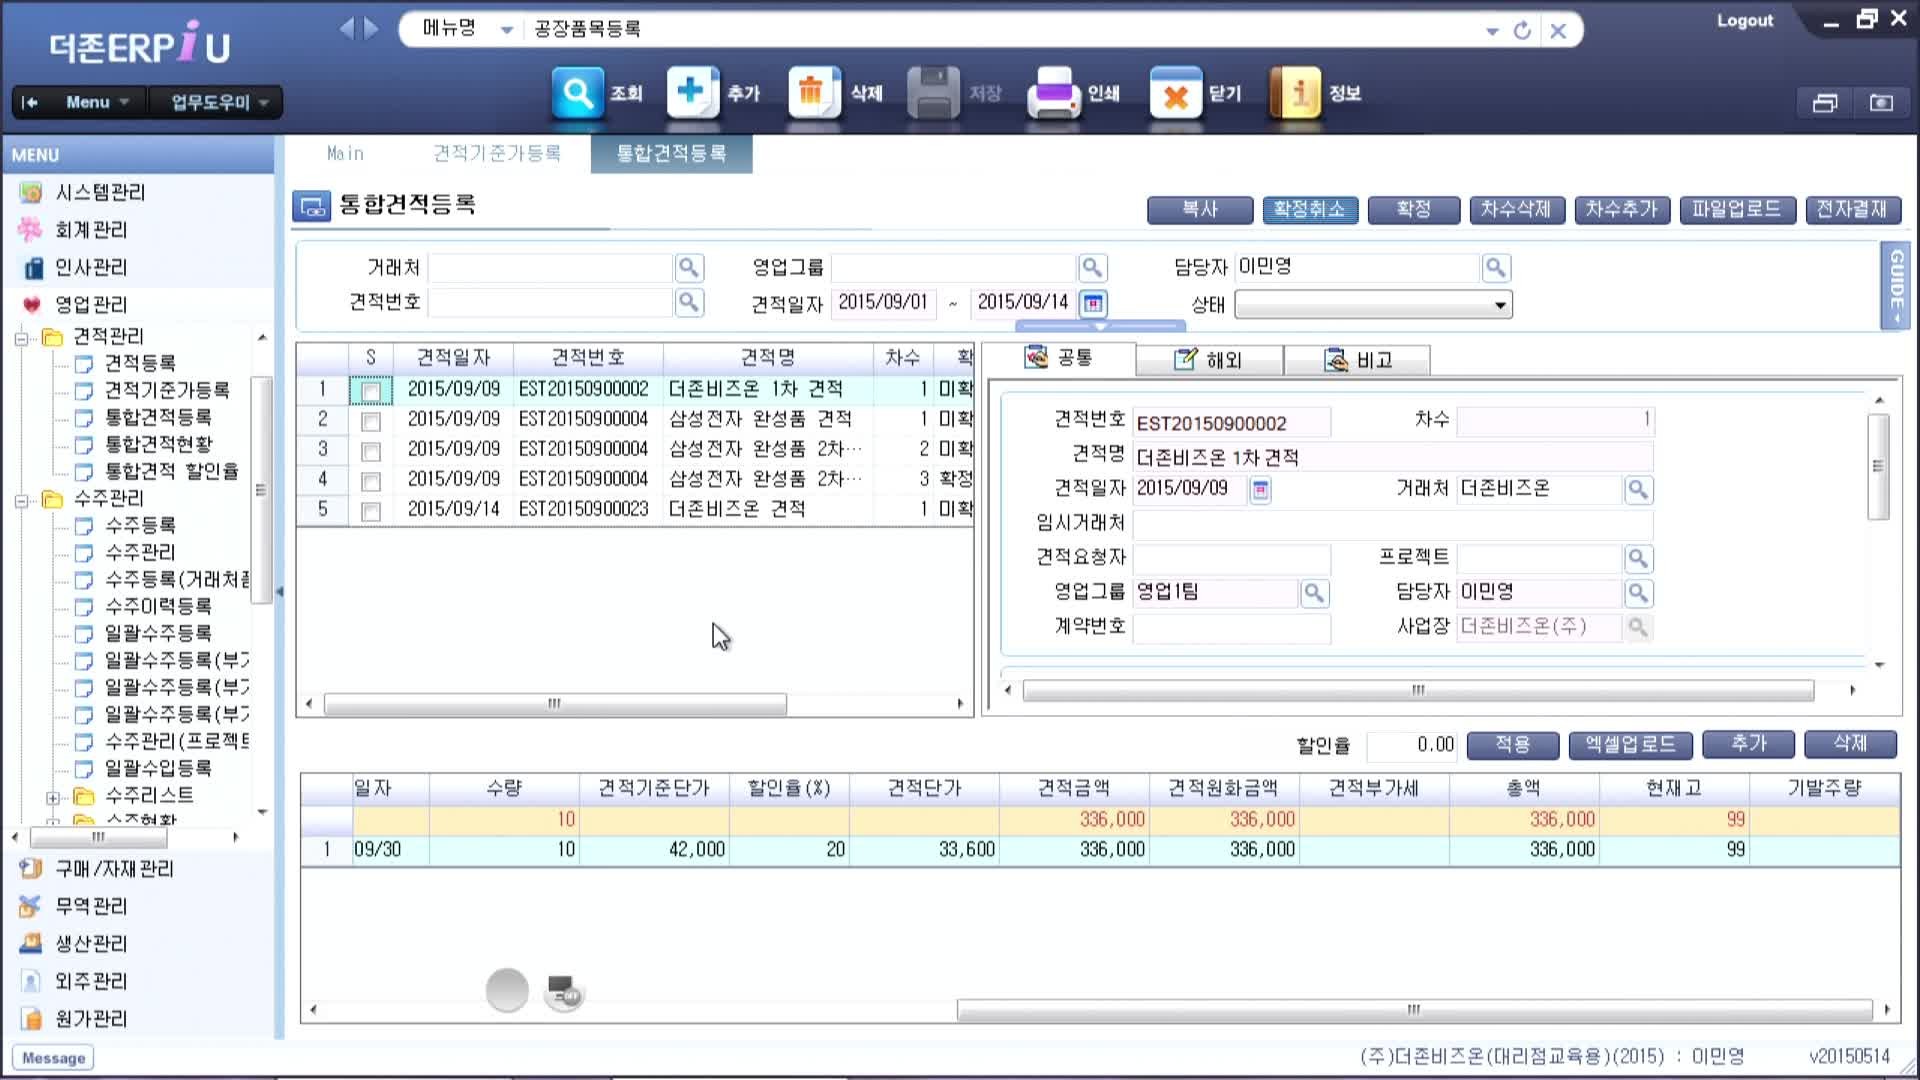Open 거래처 더존비즈온 lookup in detail panel
The width and height of the screenshot is (1920, 1080).
(x=1638, y=490)
